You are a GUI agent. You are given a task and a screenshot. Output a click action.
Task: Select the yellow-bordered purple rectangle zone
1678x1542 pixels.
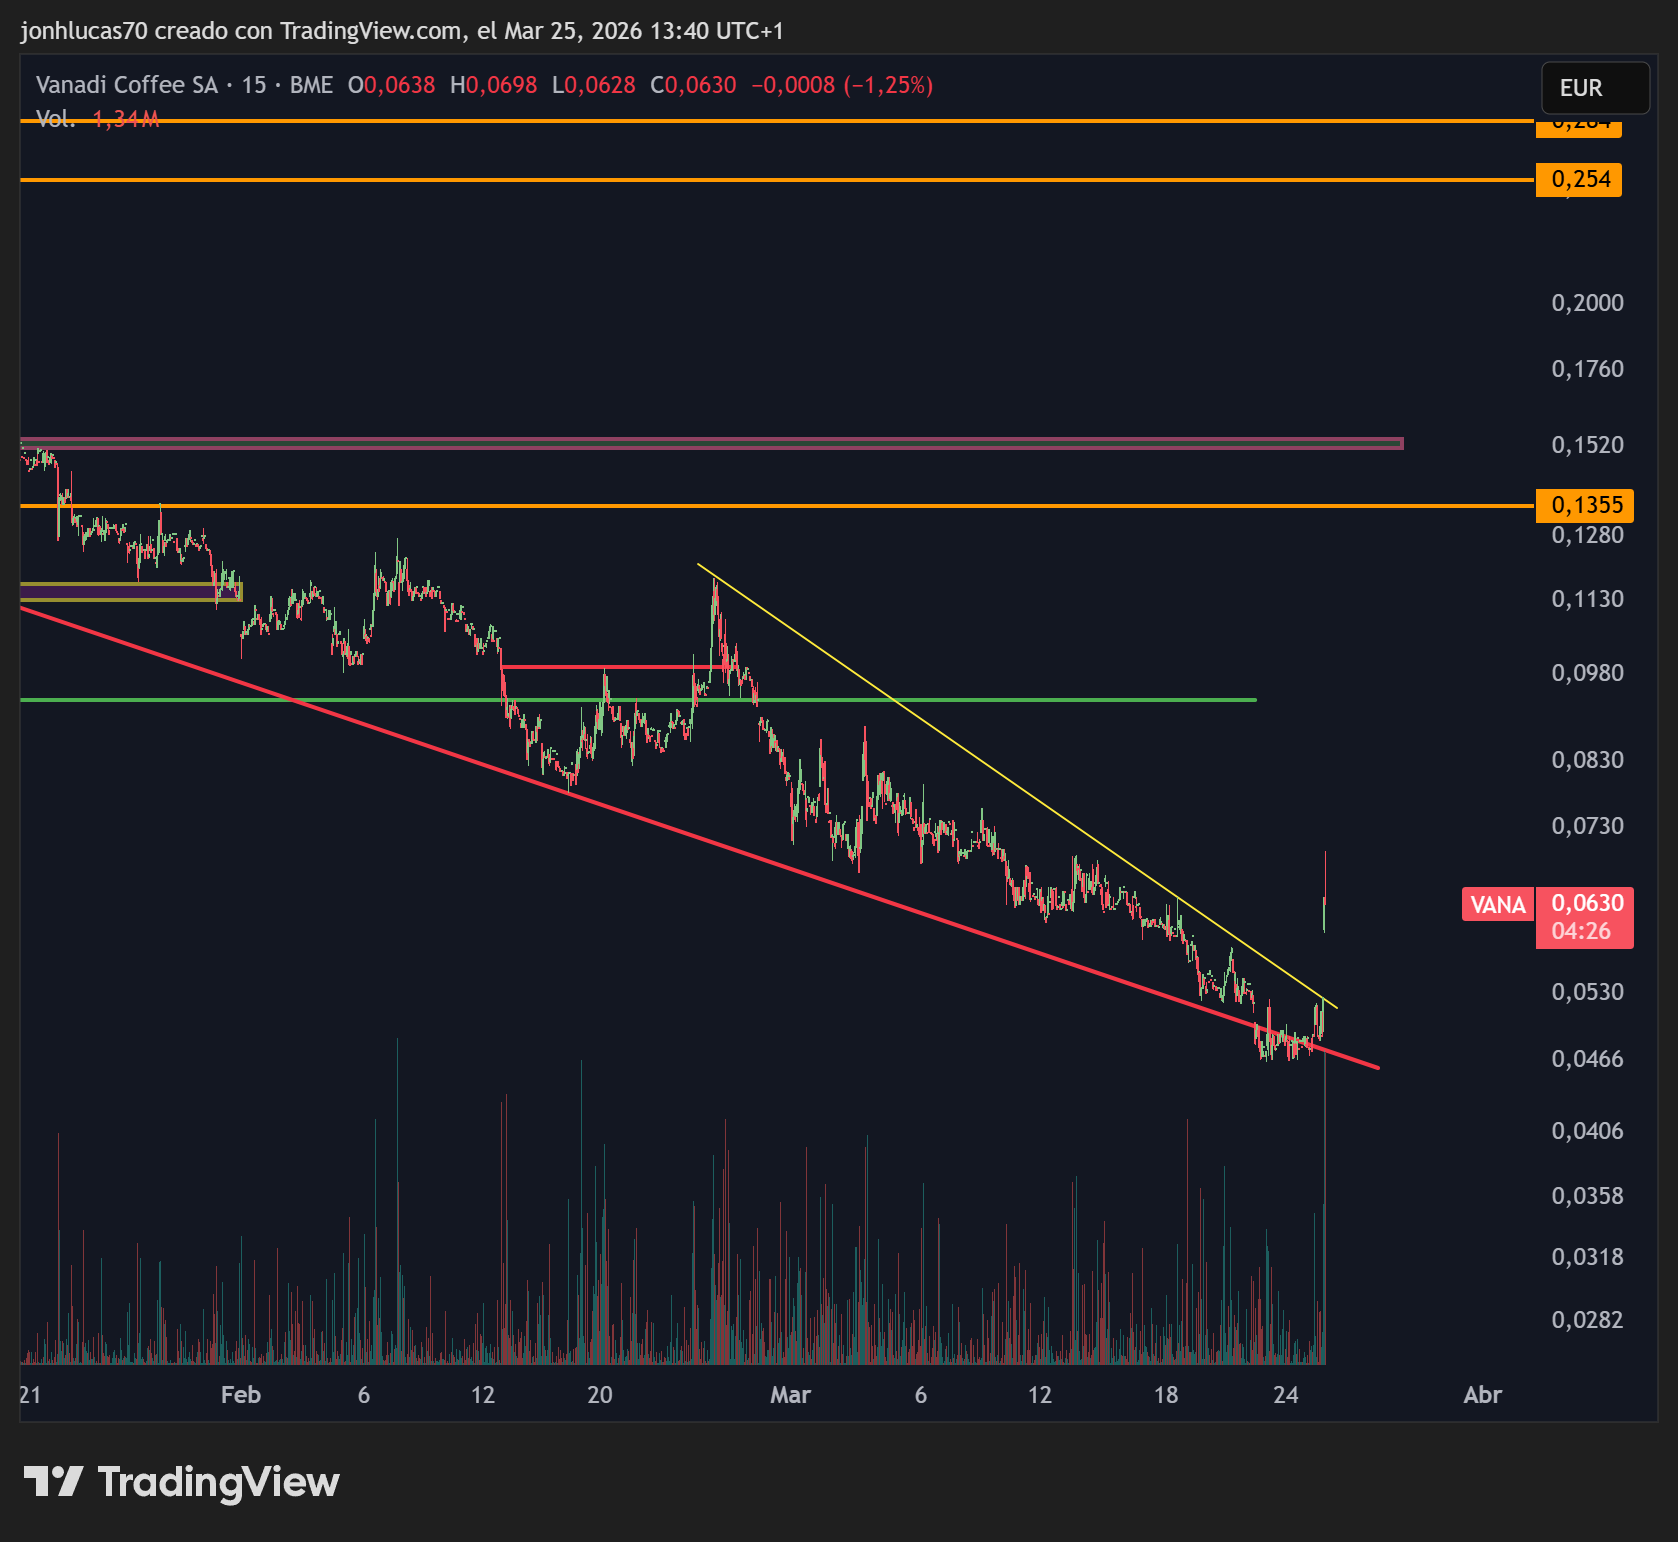point(131,592)
